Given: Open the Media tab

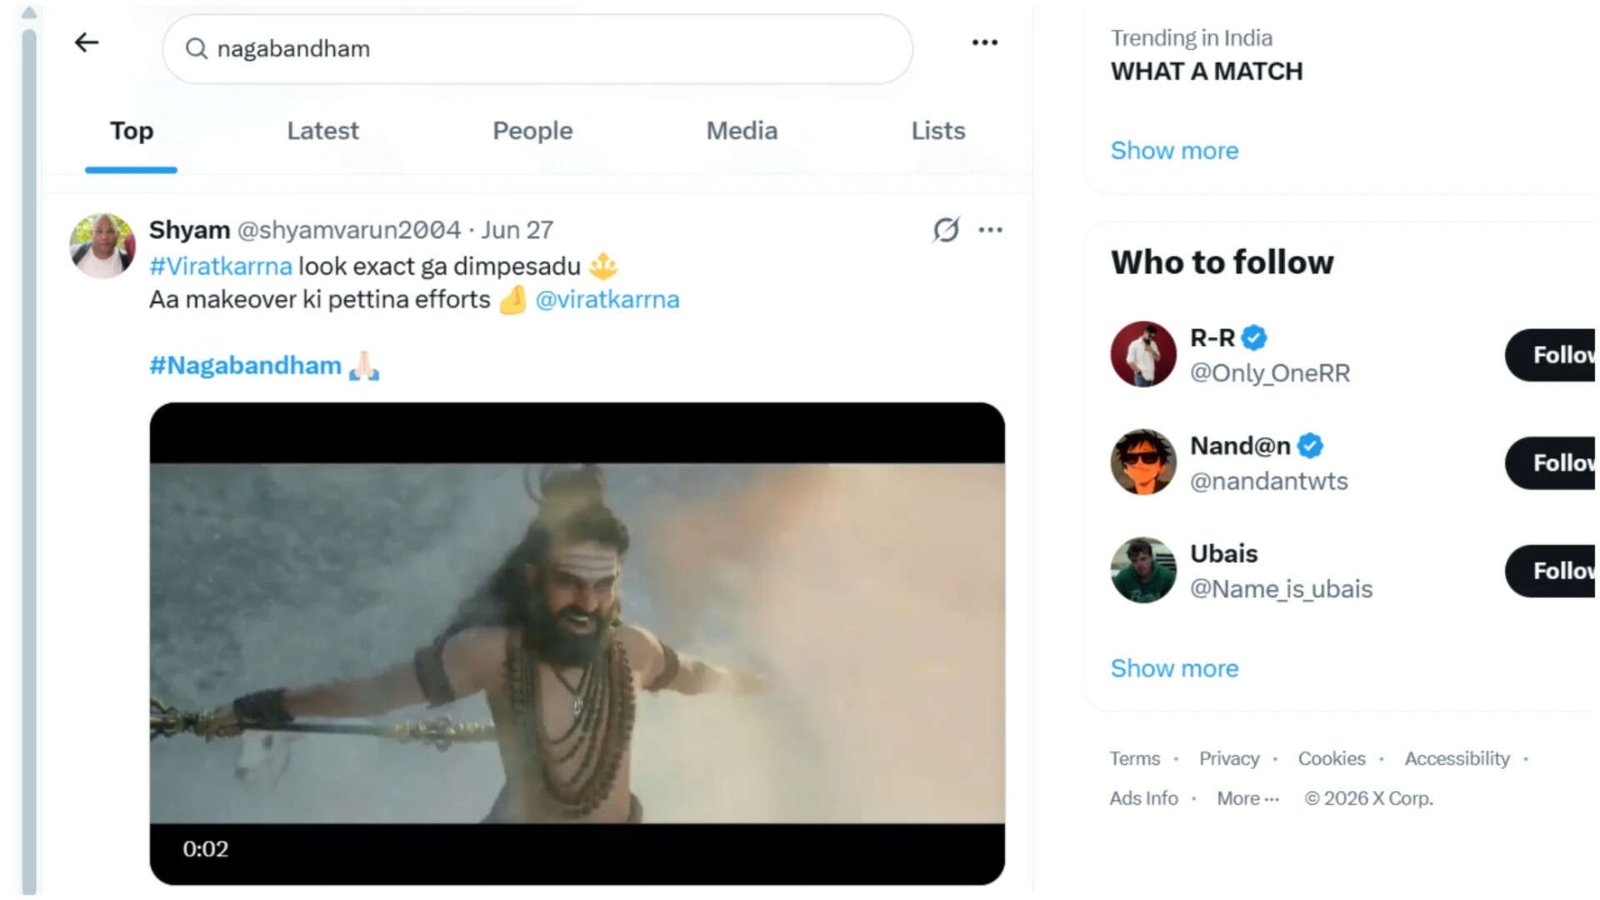Looking at the screenshot, I should pos(741,131).
